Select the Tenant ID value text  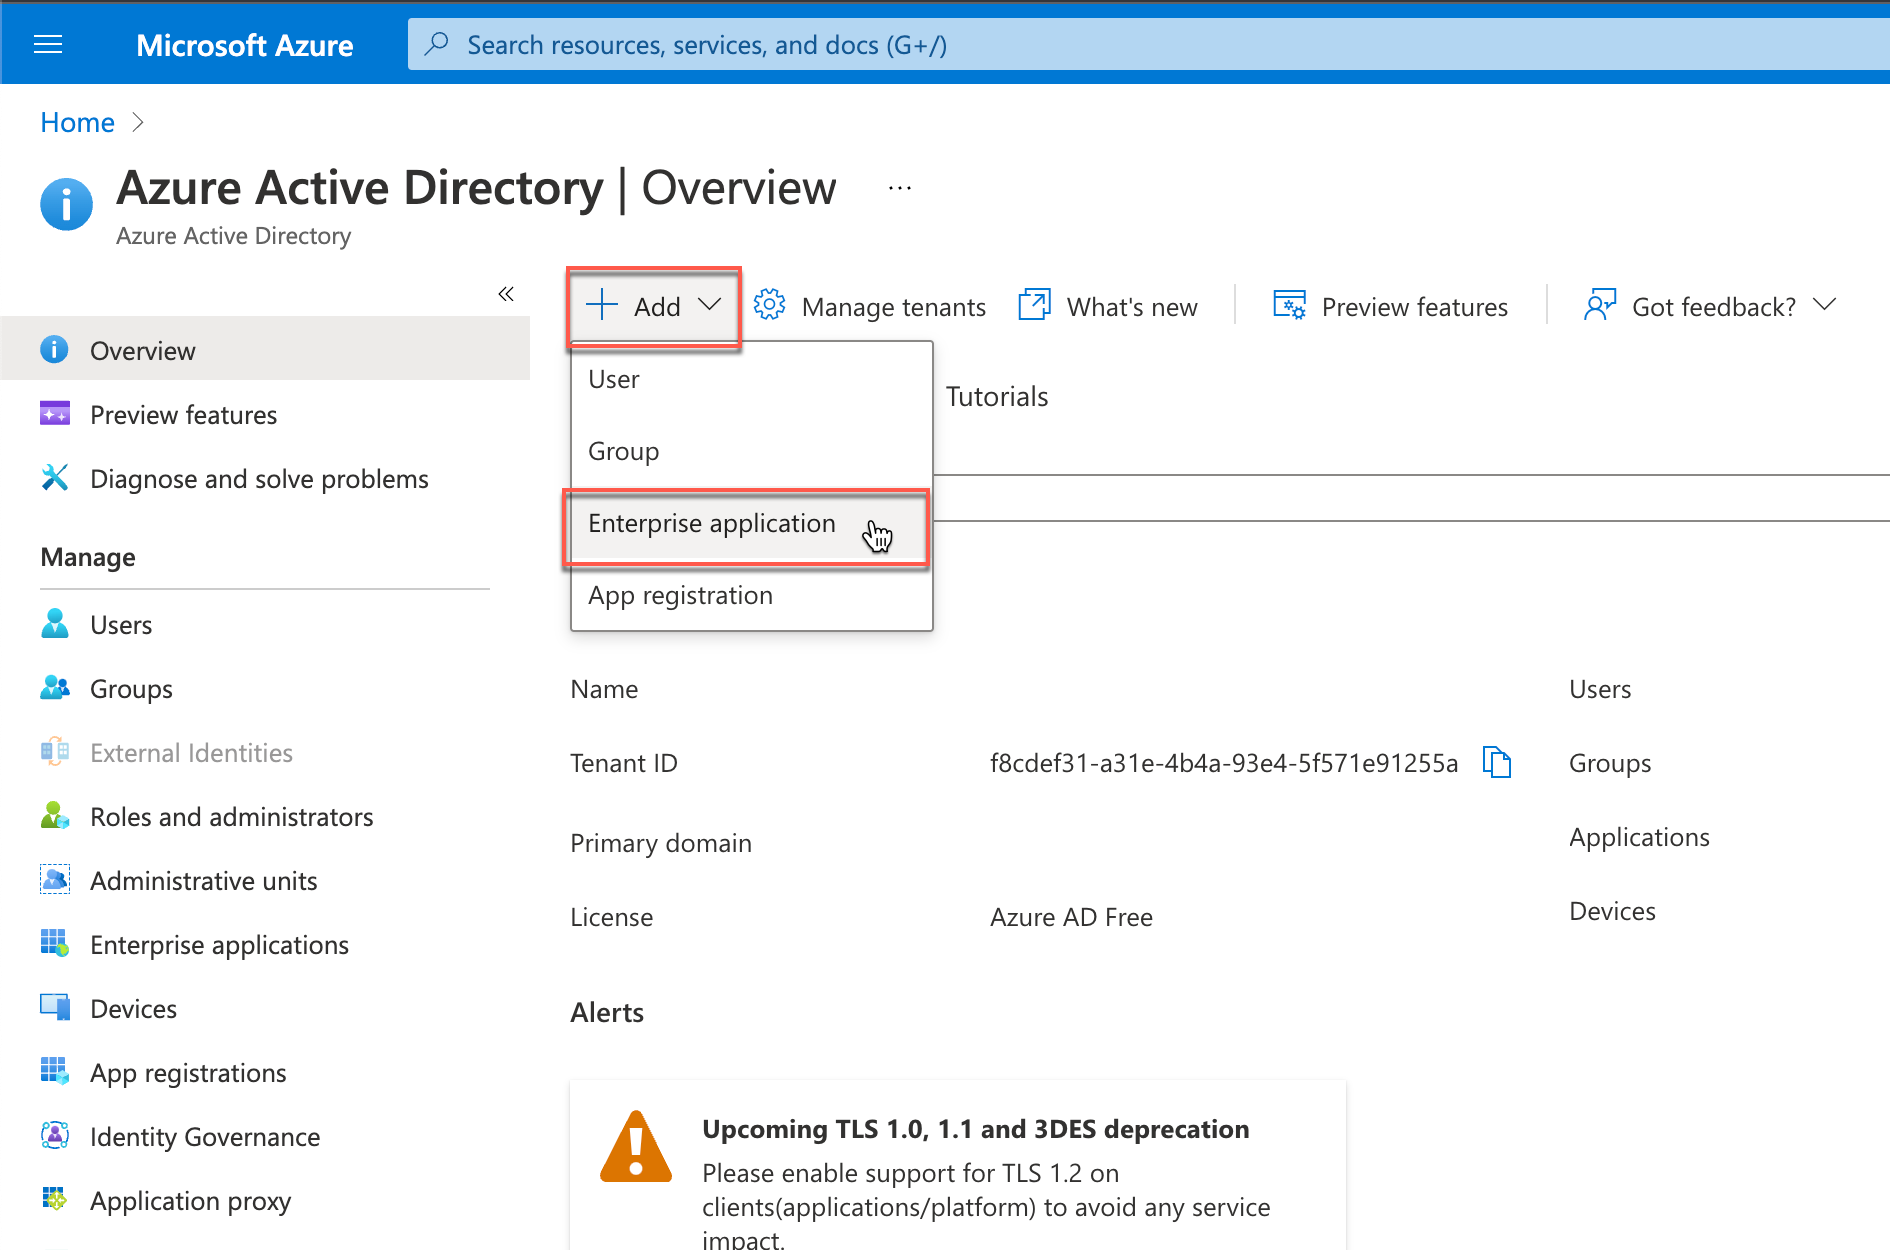[x=1224, y=763]
